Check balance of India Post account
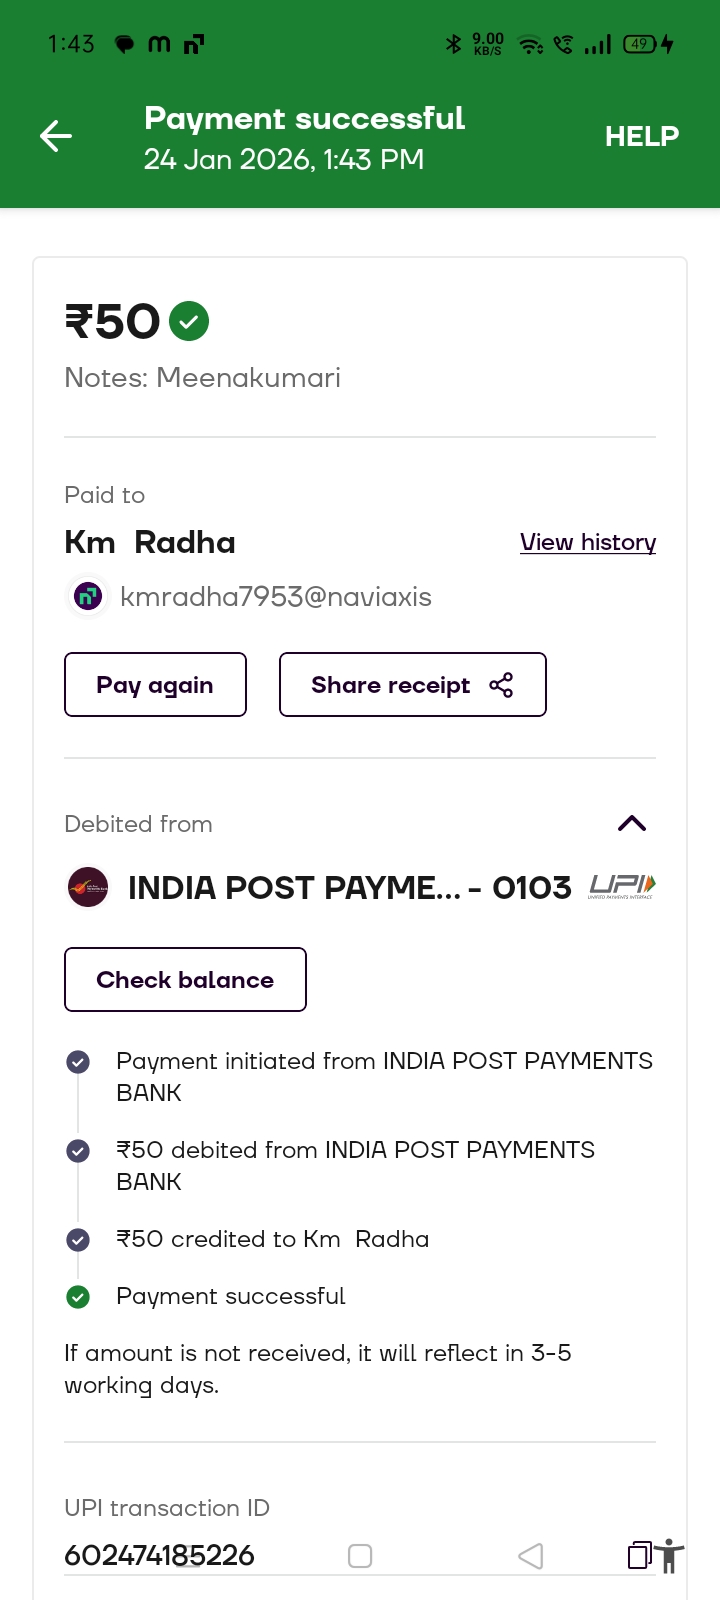This screenshot has height=1600, width=720. tap(185, 980)
